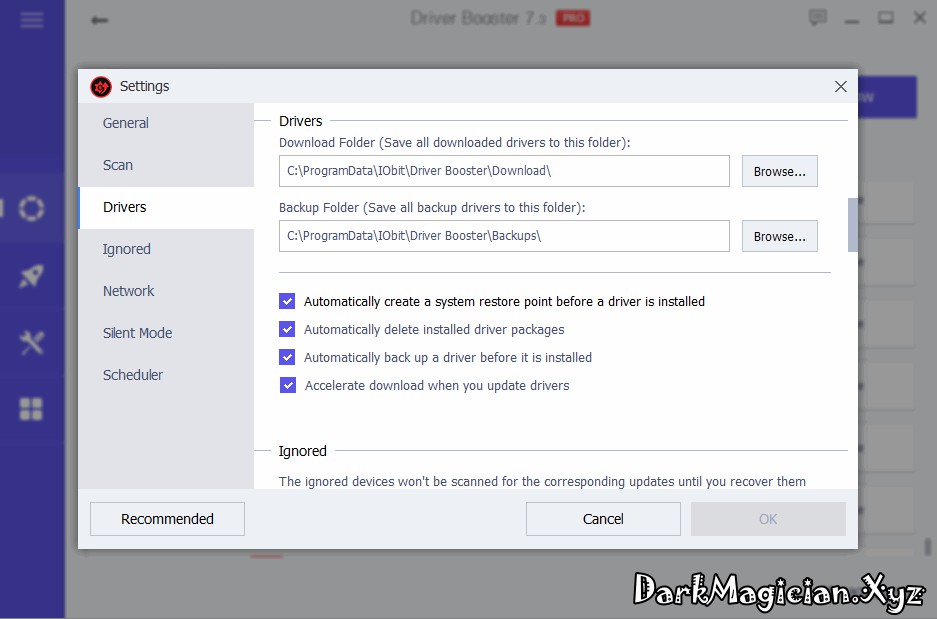
Task: Uncheck automatically delete installed driver packages
Action: 287,329
